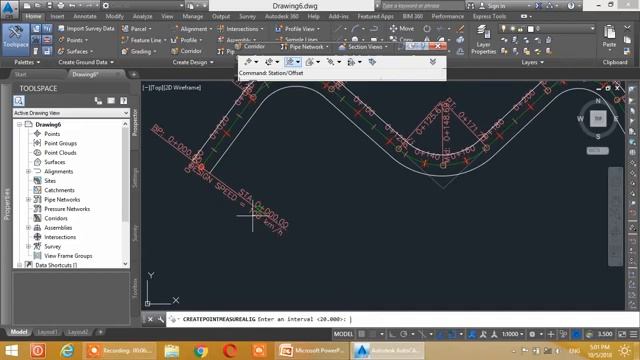Click the Corridor tool in Create Design
The image size is (640, 360).
tap(186, 51)
